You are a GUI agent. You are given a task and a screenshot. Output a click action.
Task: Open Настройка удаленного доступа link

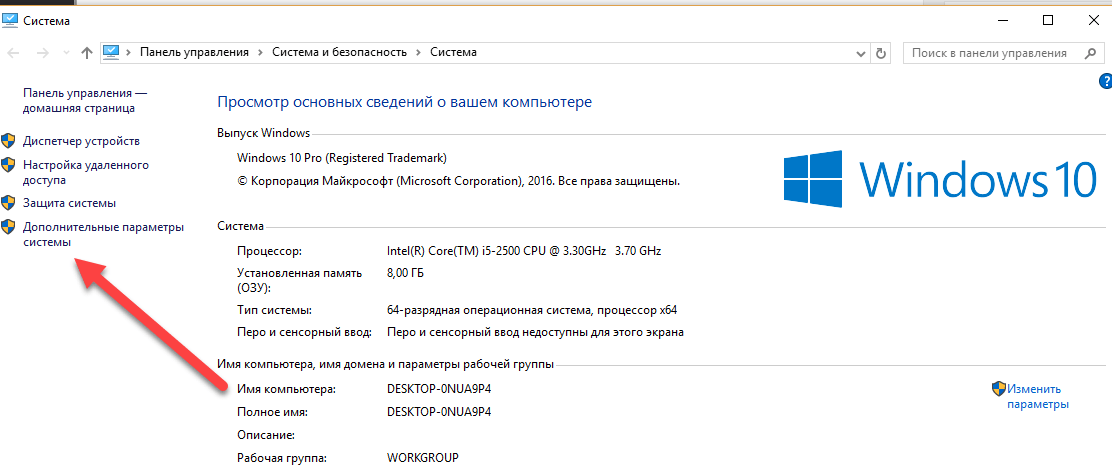tap(86, 172)
